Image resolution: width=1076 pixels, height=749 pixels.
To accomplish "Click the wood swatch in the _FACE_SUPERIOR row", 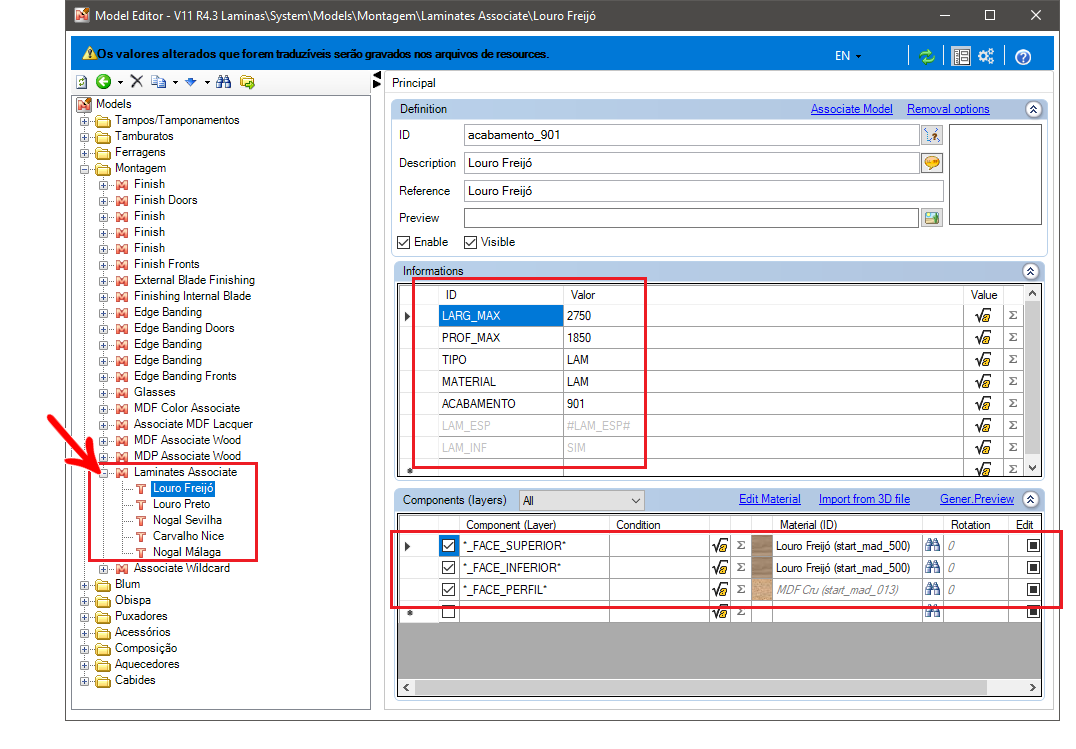I will pyautogui.click(x=762, y=546).
